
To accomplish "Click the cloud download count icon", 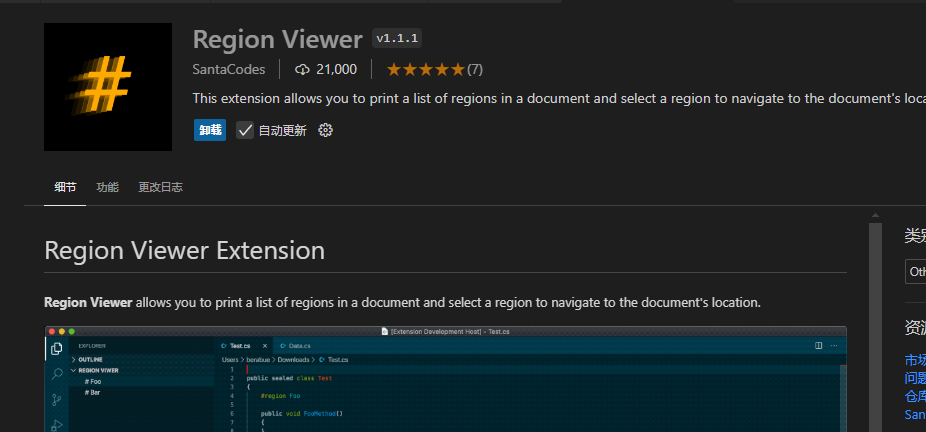I will point(302,70).
